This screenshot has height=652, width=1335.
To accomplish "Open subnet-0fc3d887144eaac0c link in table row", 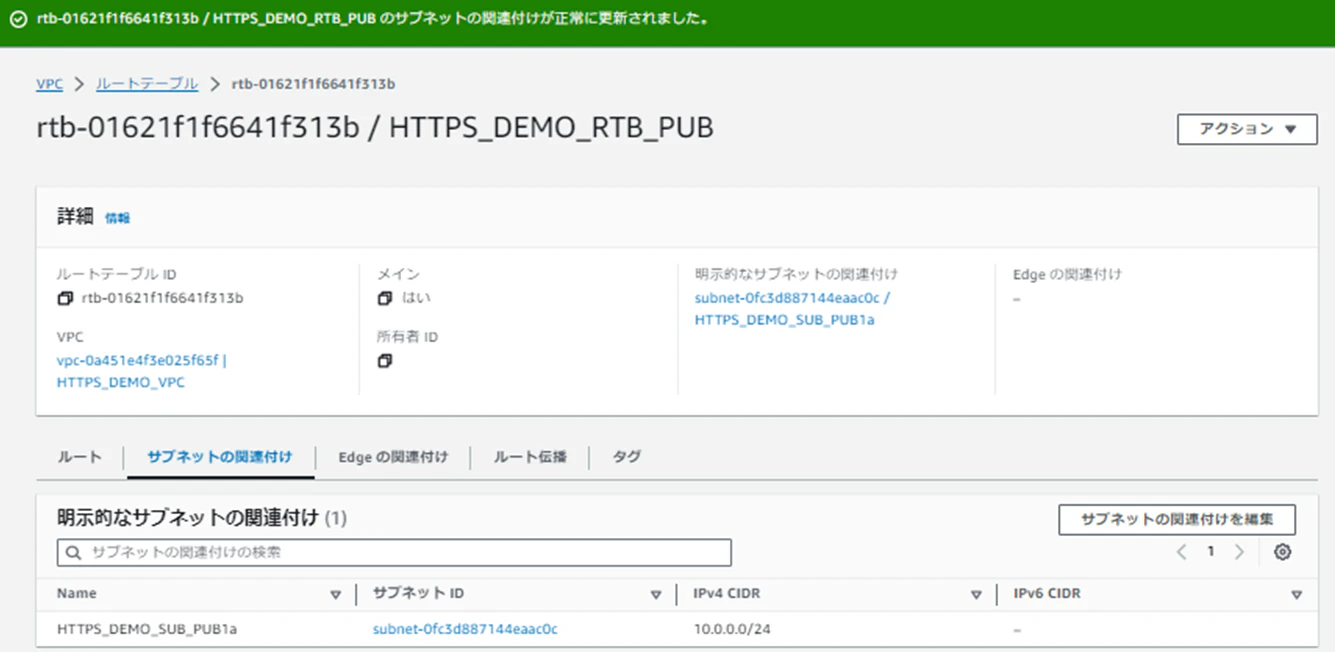I will click(465, 630).
